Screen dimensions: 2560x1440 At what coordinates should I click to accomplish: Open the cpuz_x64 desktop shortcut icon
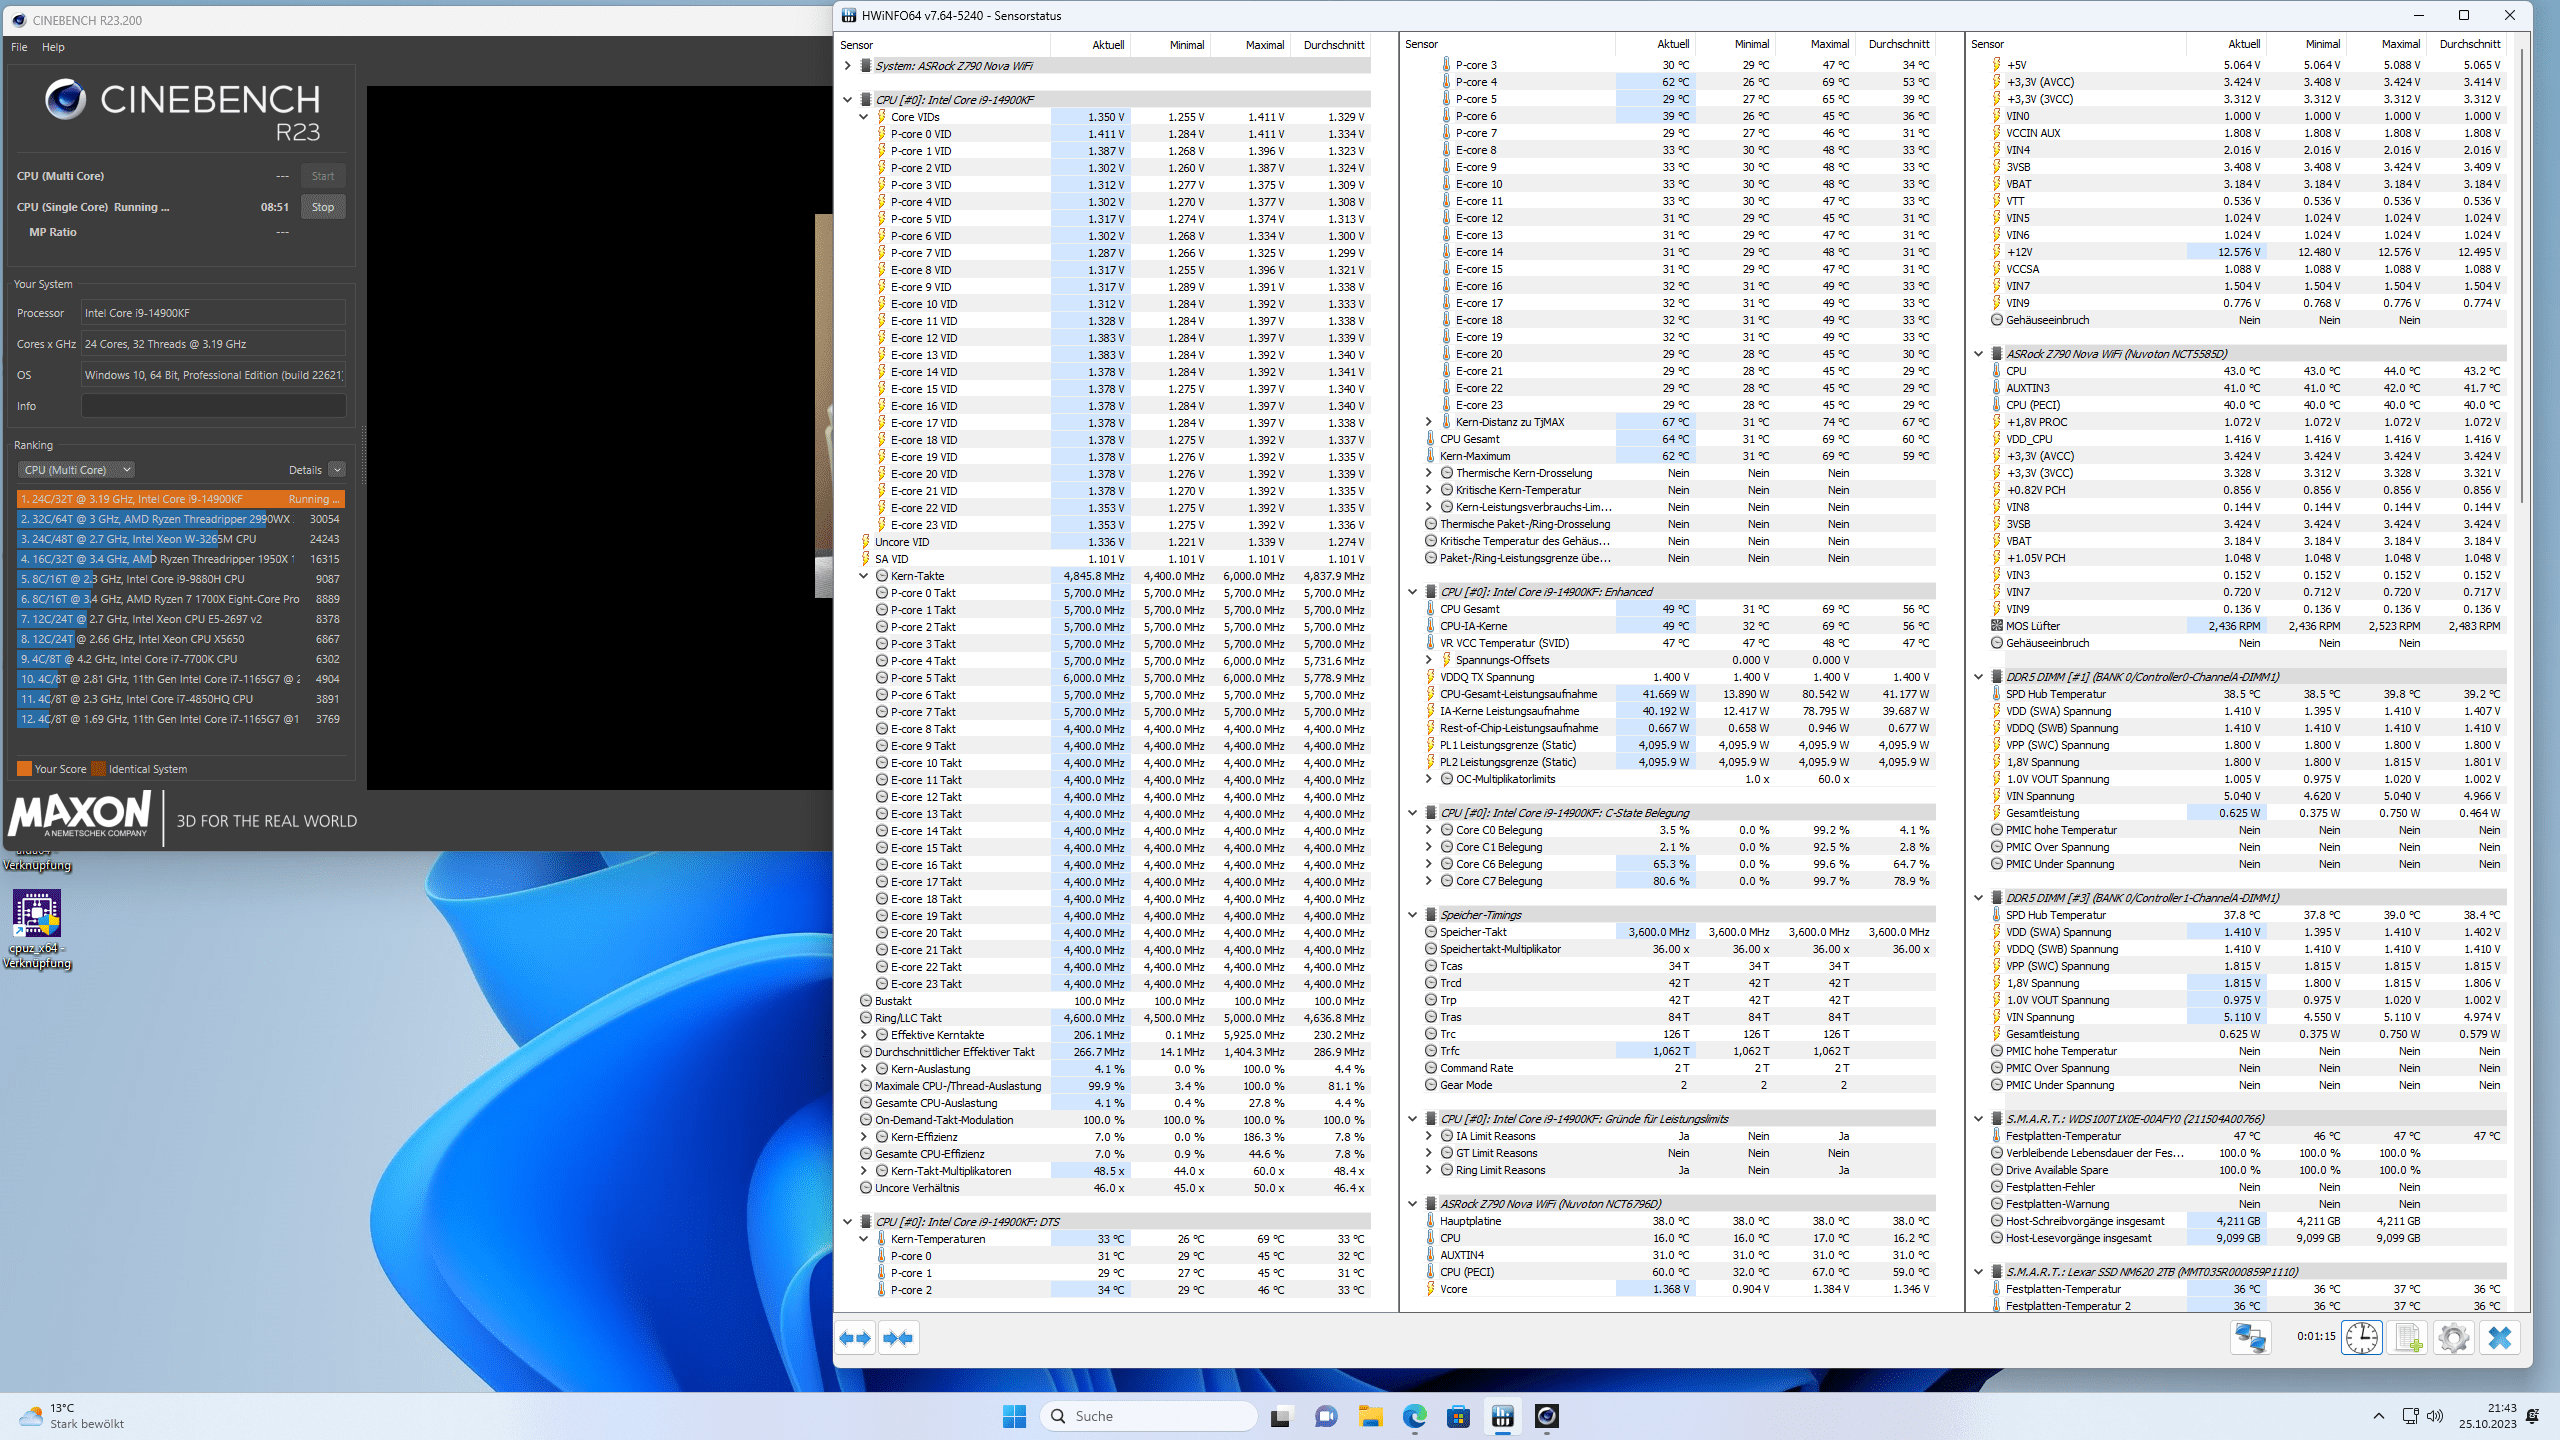tap(37, 929)
